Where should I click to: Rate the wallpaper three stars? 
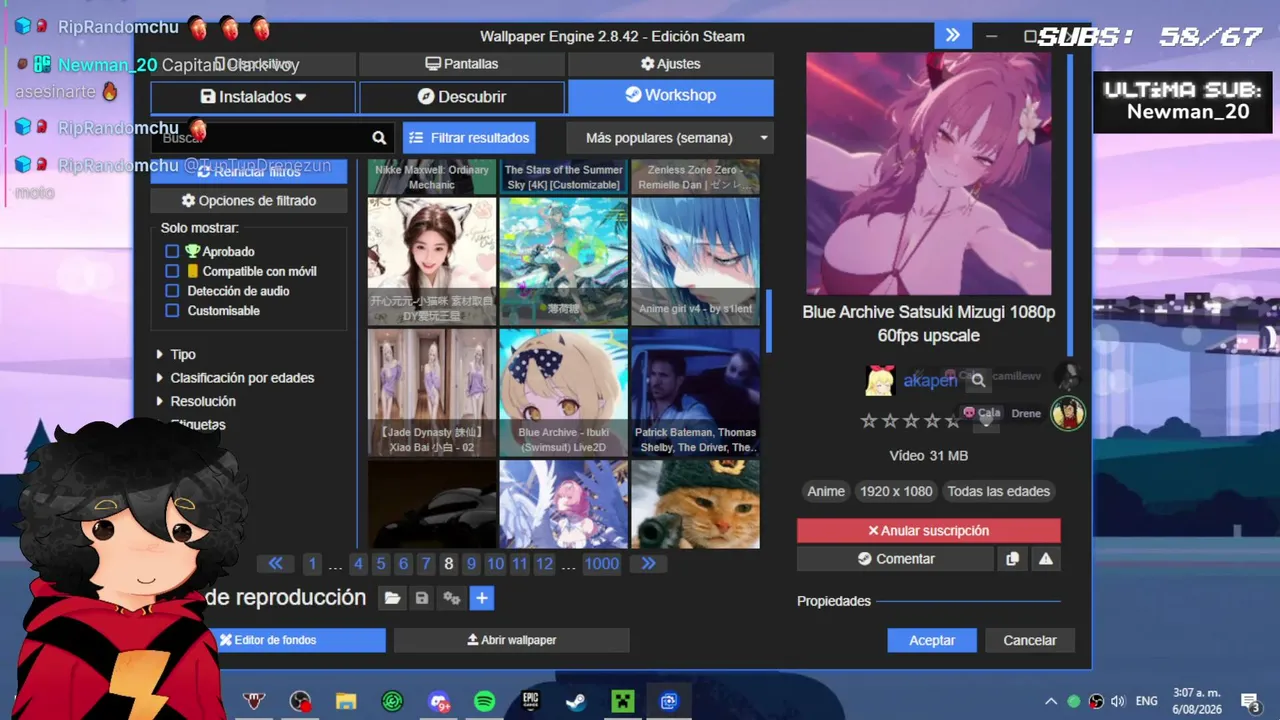pos(911,421)
